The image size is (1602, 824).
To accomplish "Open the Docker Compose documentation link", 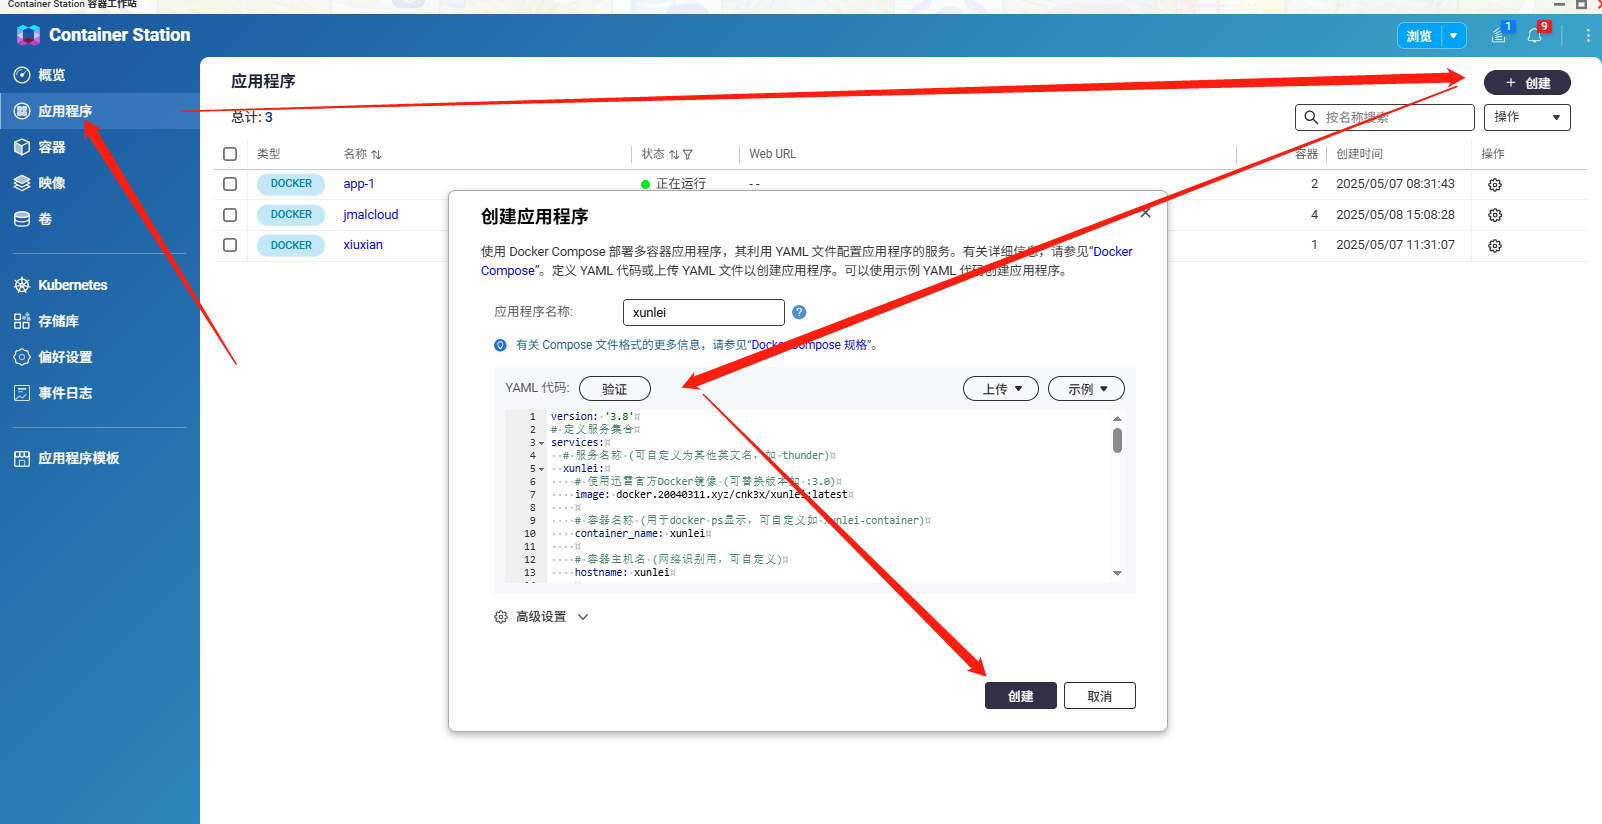I will [1112, 252].
